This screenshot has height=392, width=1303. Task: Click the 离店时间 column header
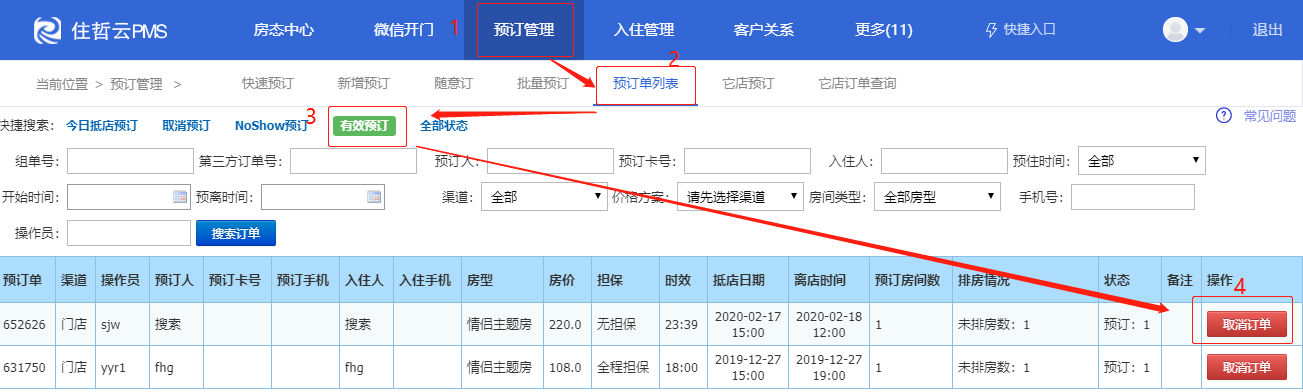(819, 280)
